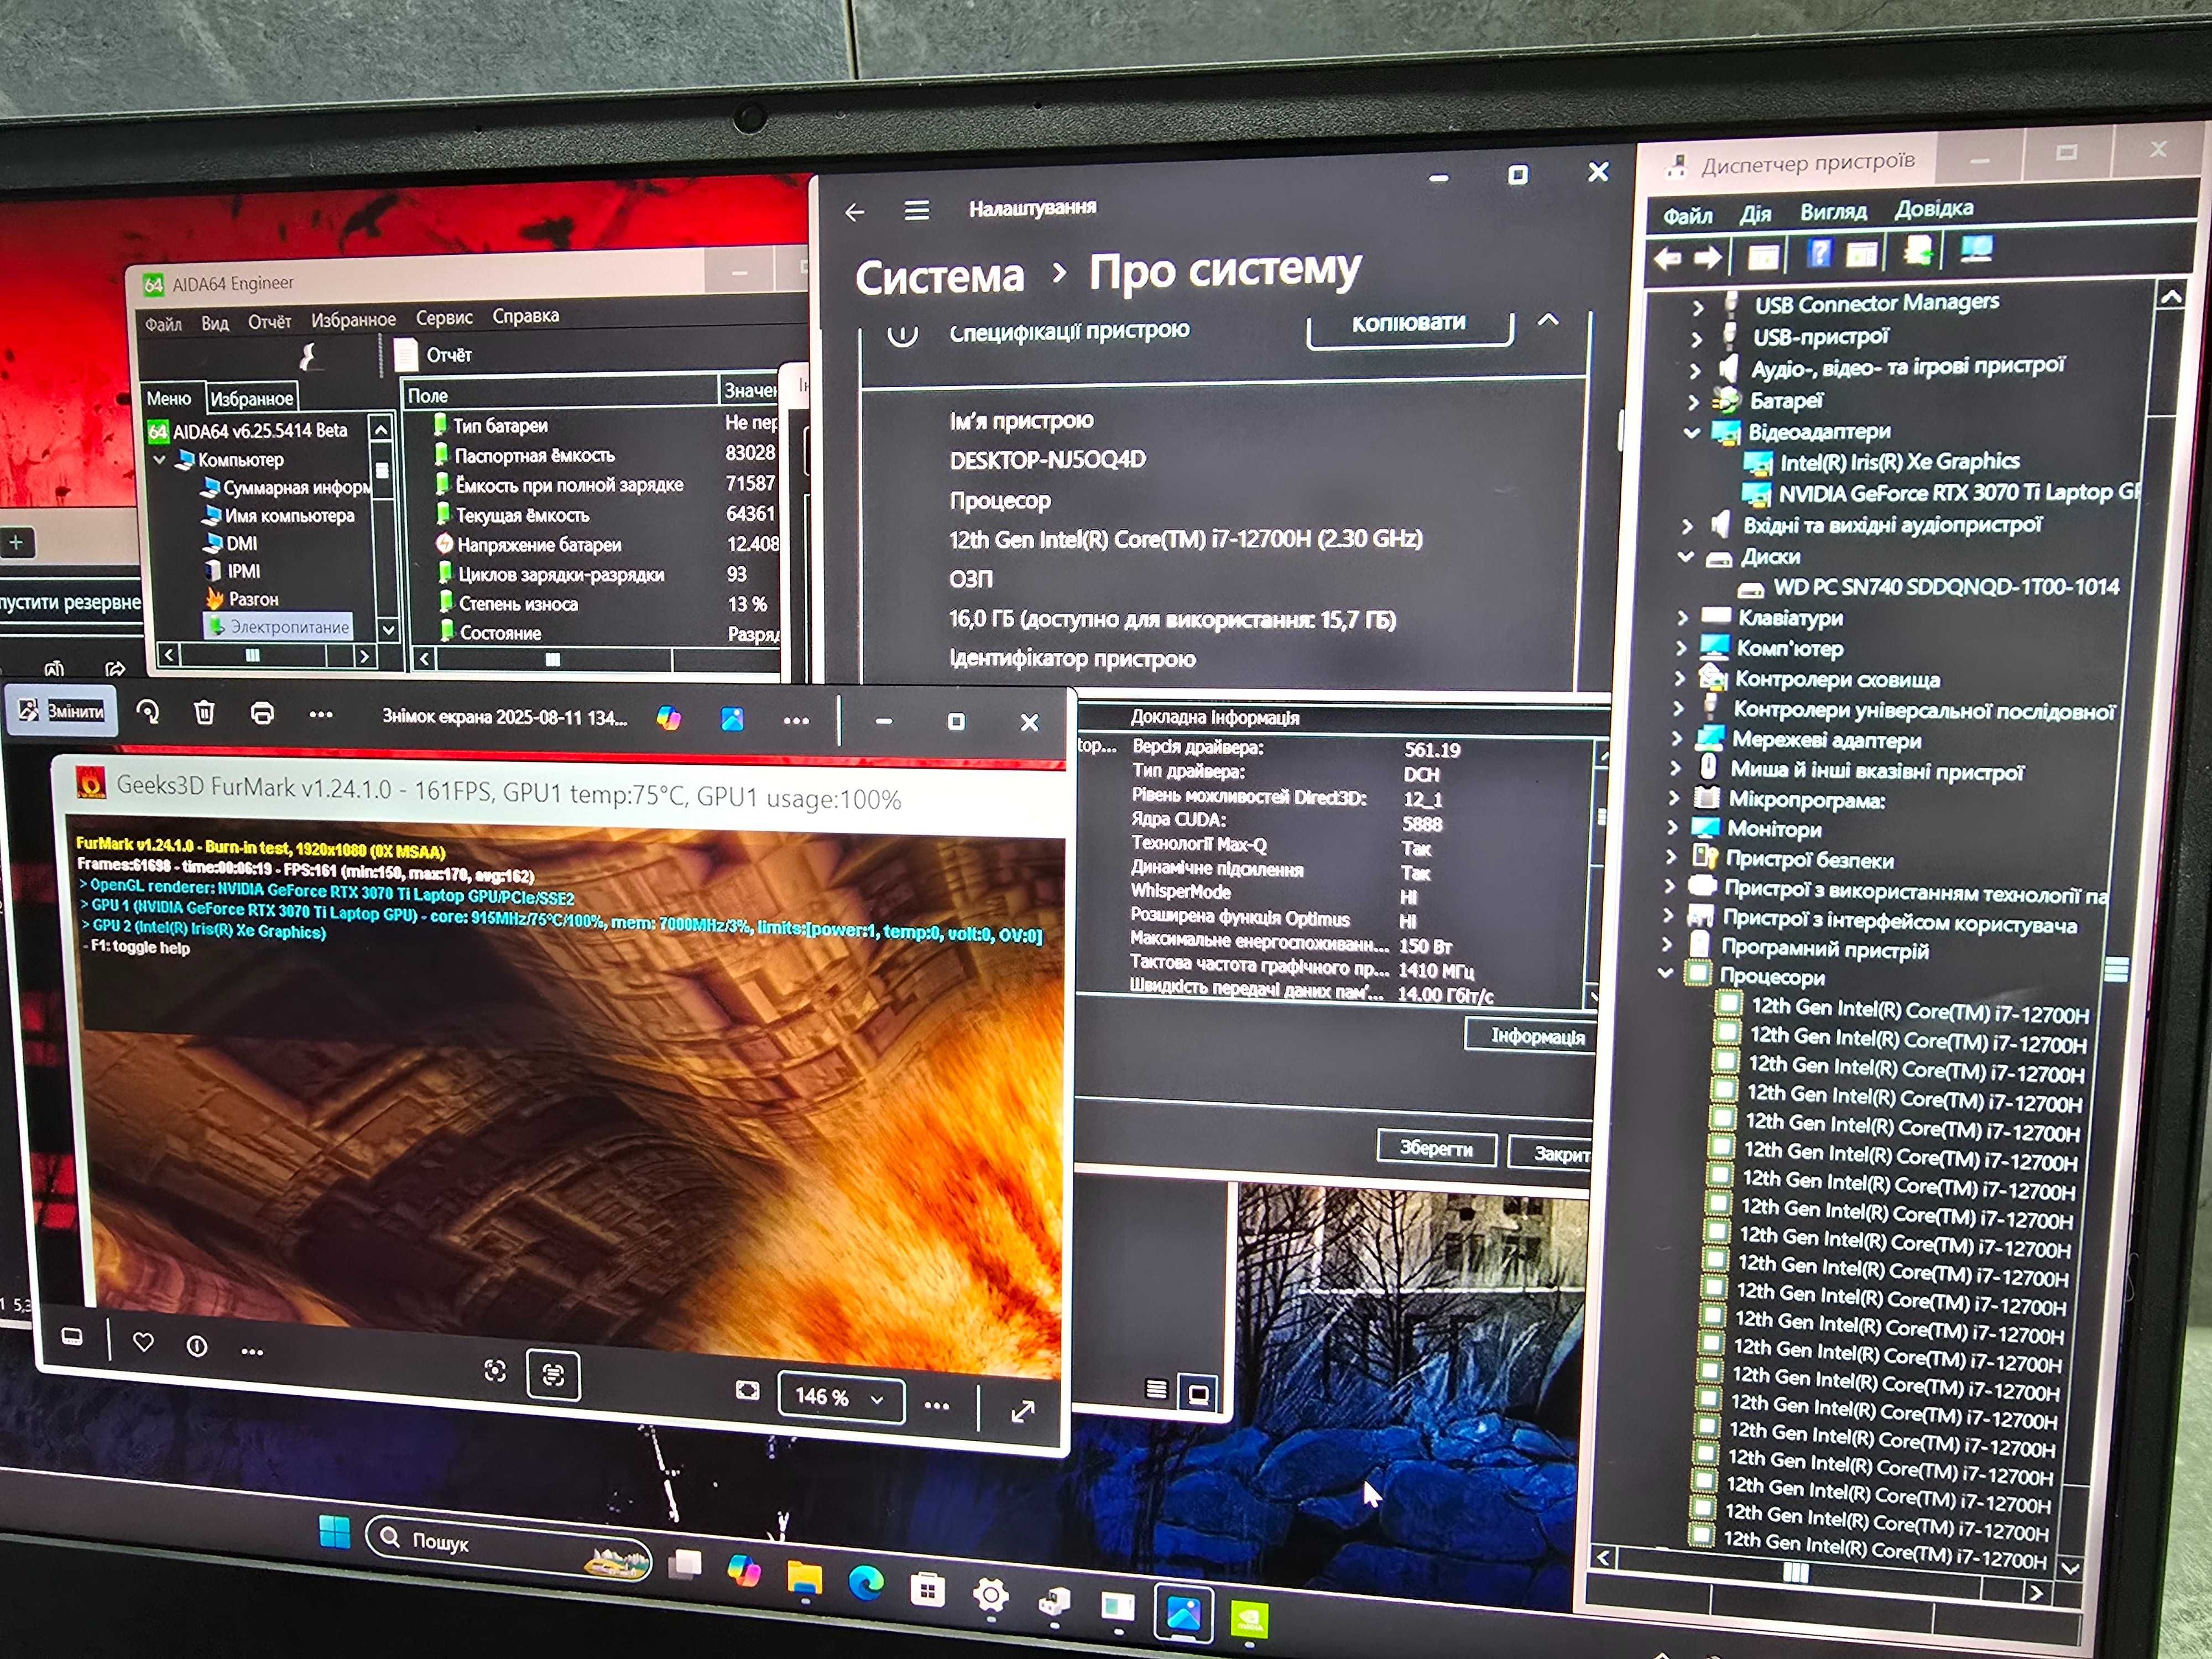Open the 146 % zoom dropdown
This screenshot has width=2212, height=1659.
point(841,1397)
